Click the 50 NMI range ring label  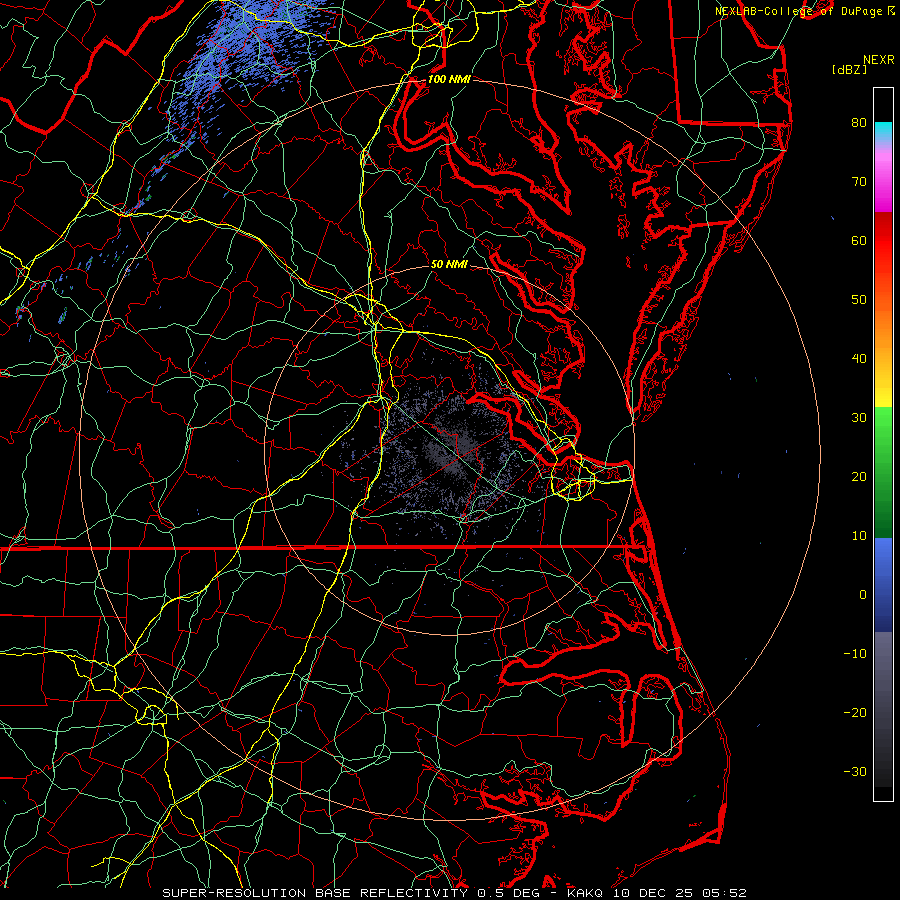(449, 264)
